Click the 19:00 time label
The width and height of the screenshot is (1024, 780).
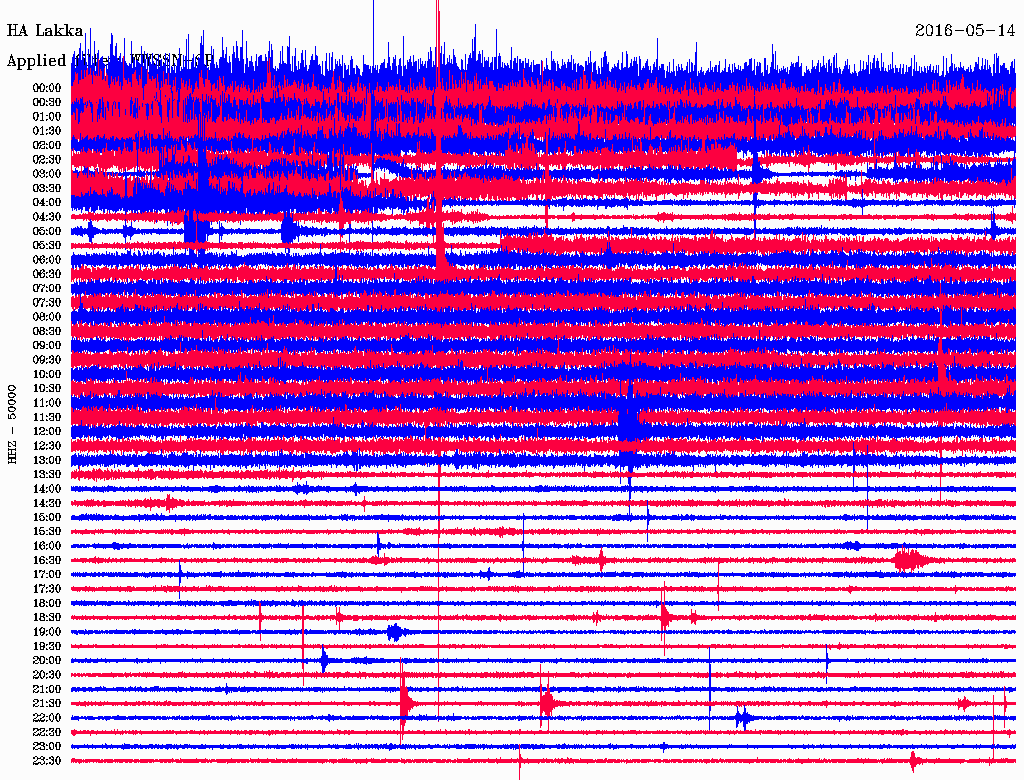click(47, 632)
